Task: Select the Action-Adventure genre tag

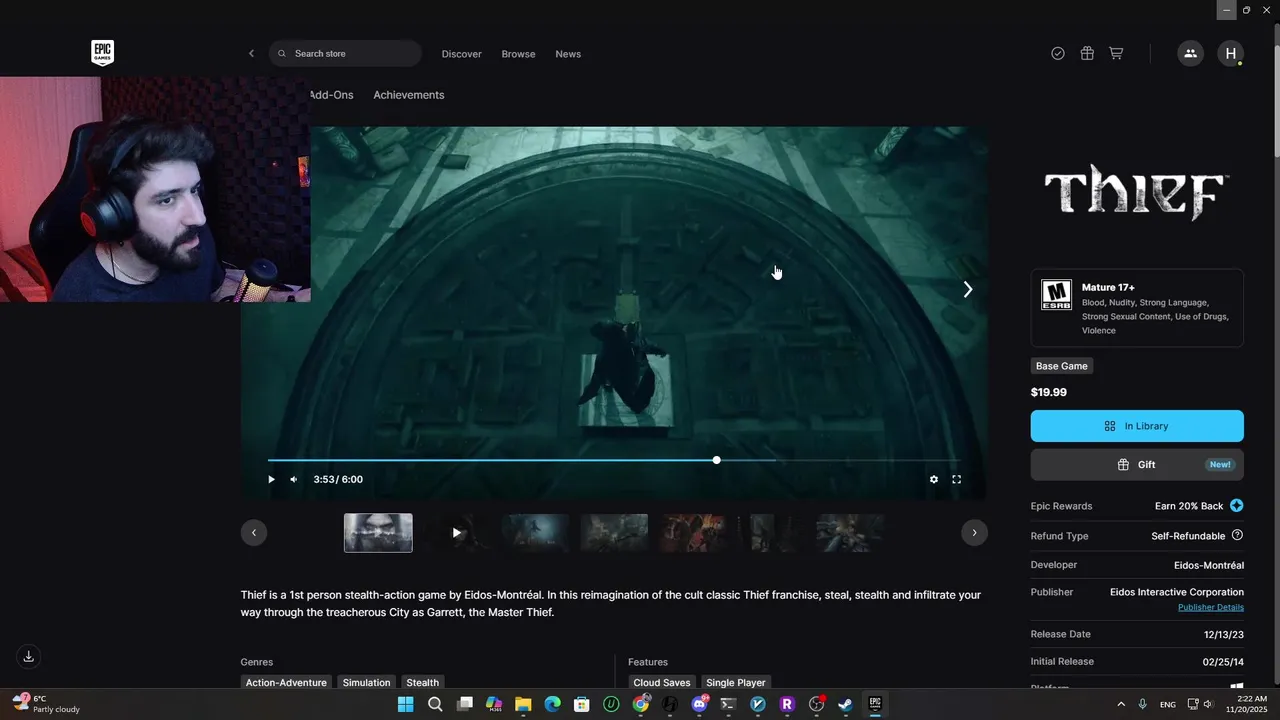Action: 286,682
